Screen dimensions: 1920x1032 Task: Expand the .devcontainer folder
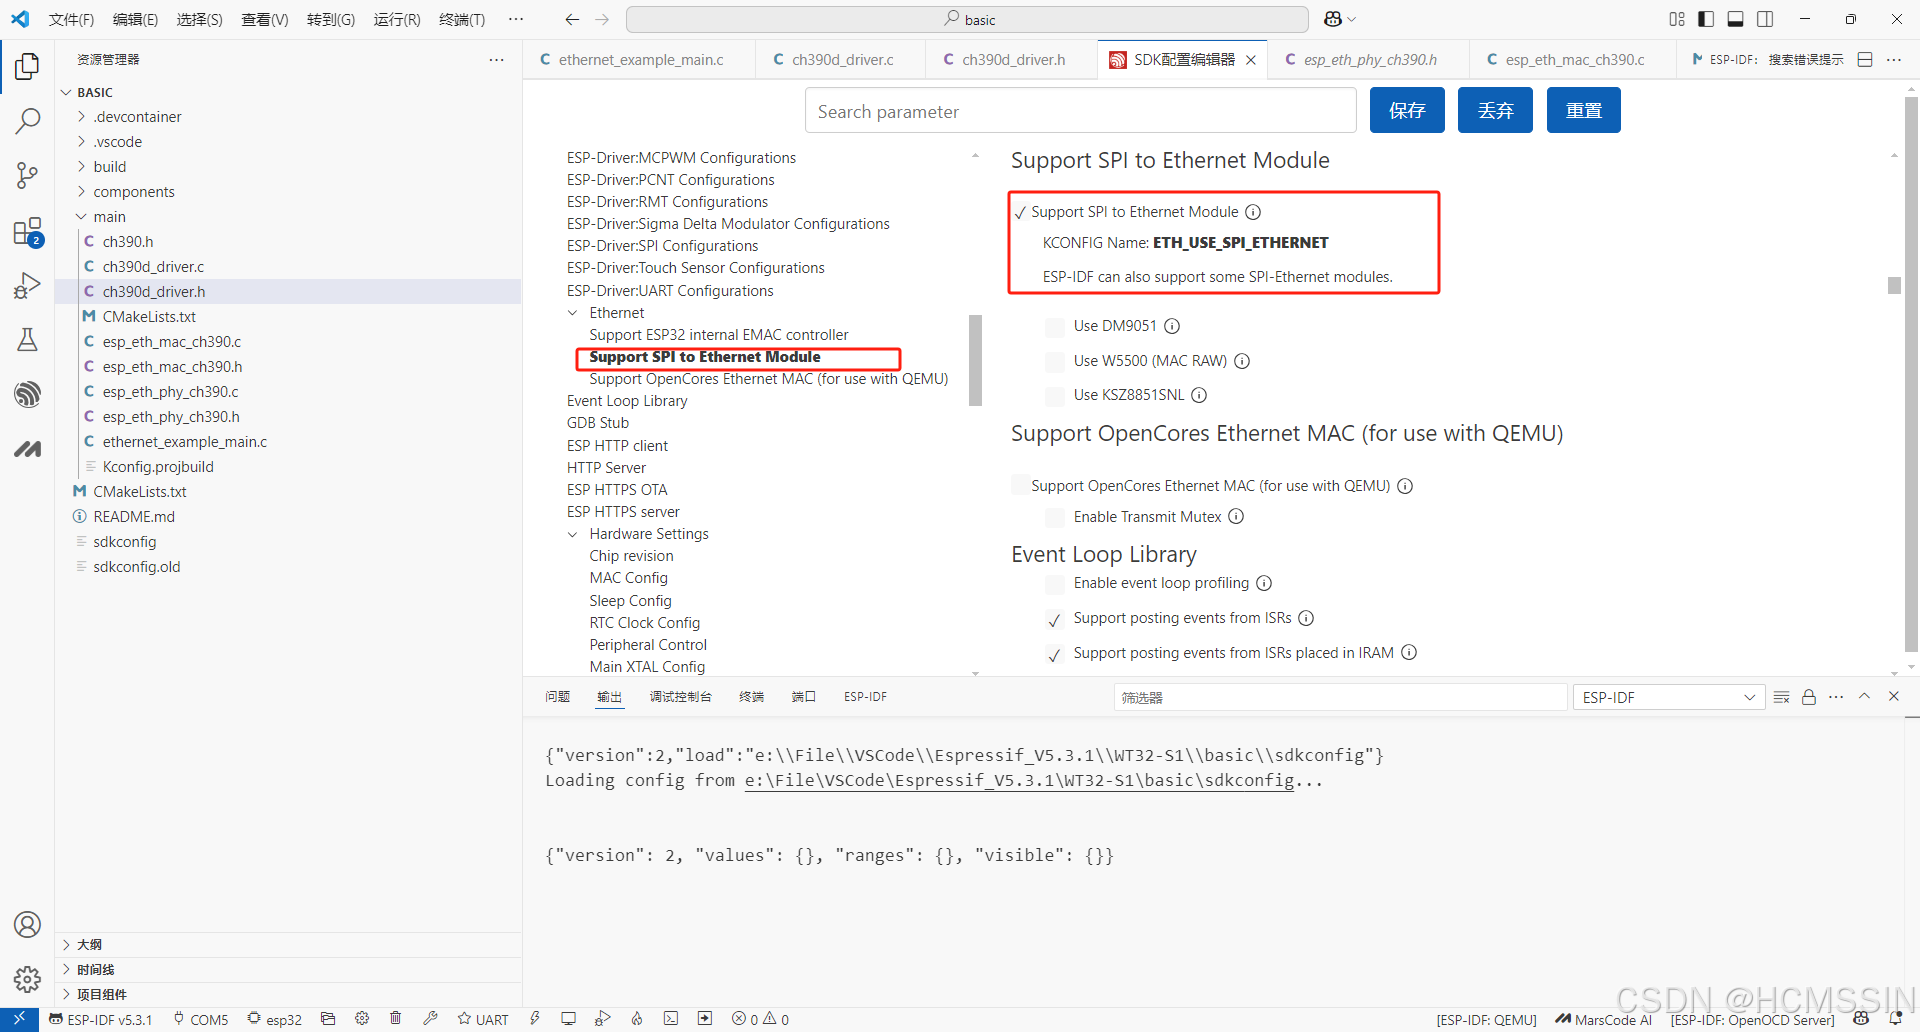point(82,117)
